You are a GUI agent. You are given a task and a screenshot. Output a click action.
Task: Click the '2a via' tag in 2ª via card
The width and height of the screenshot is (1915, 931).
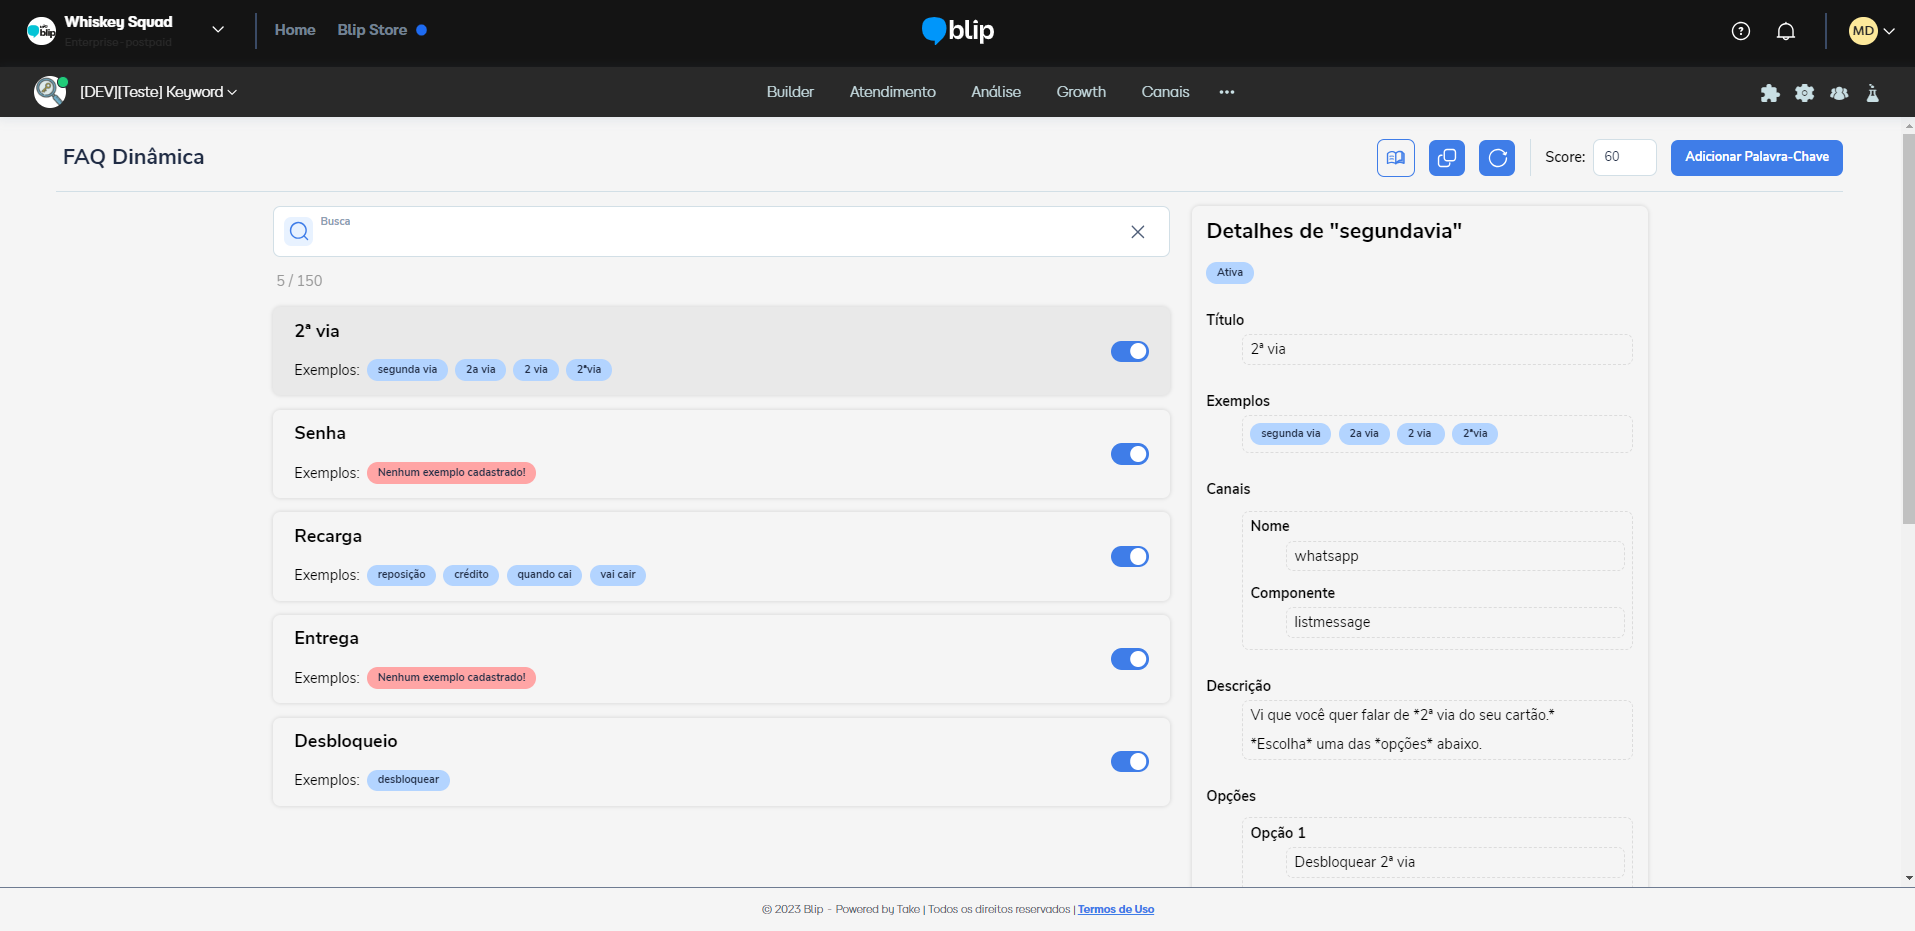[480, 370]
